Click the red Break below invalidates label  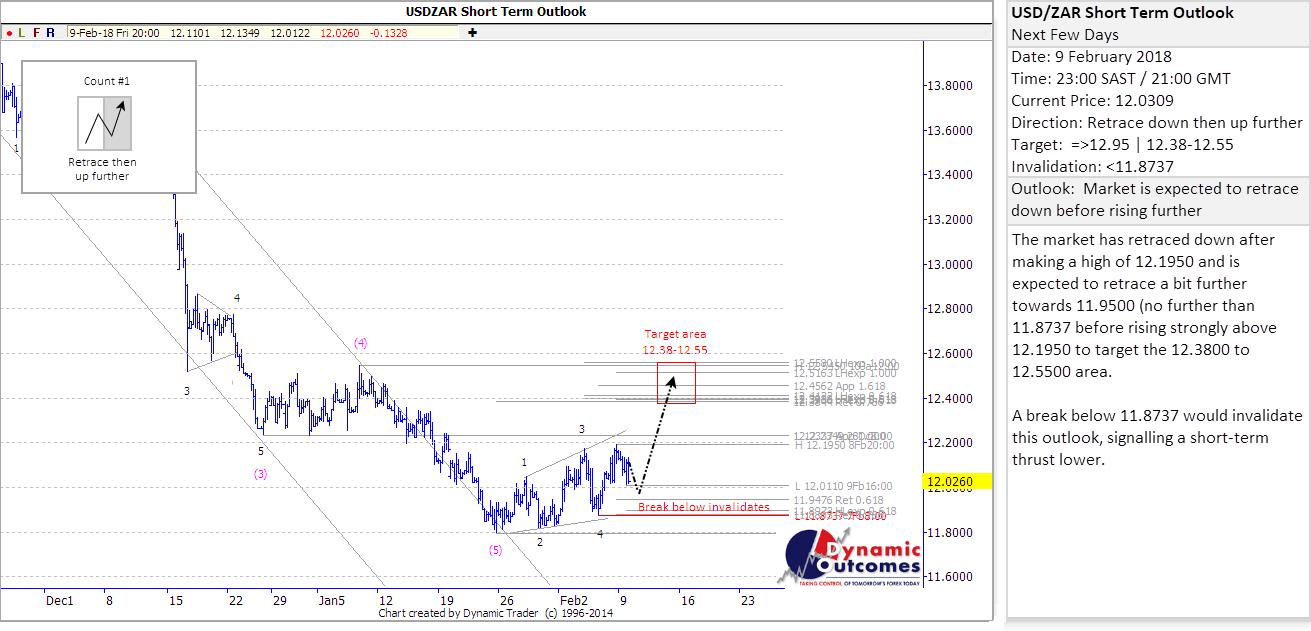click(704, 507)
